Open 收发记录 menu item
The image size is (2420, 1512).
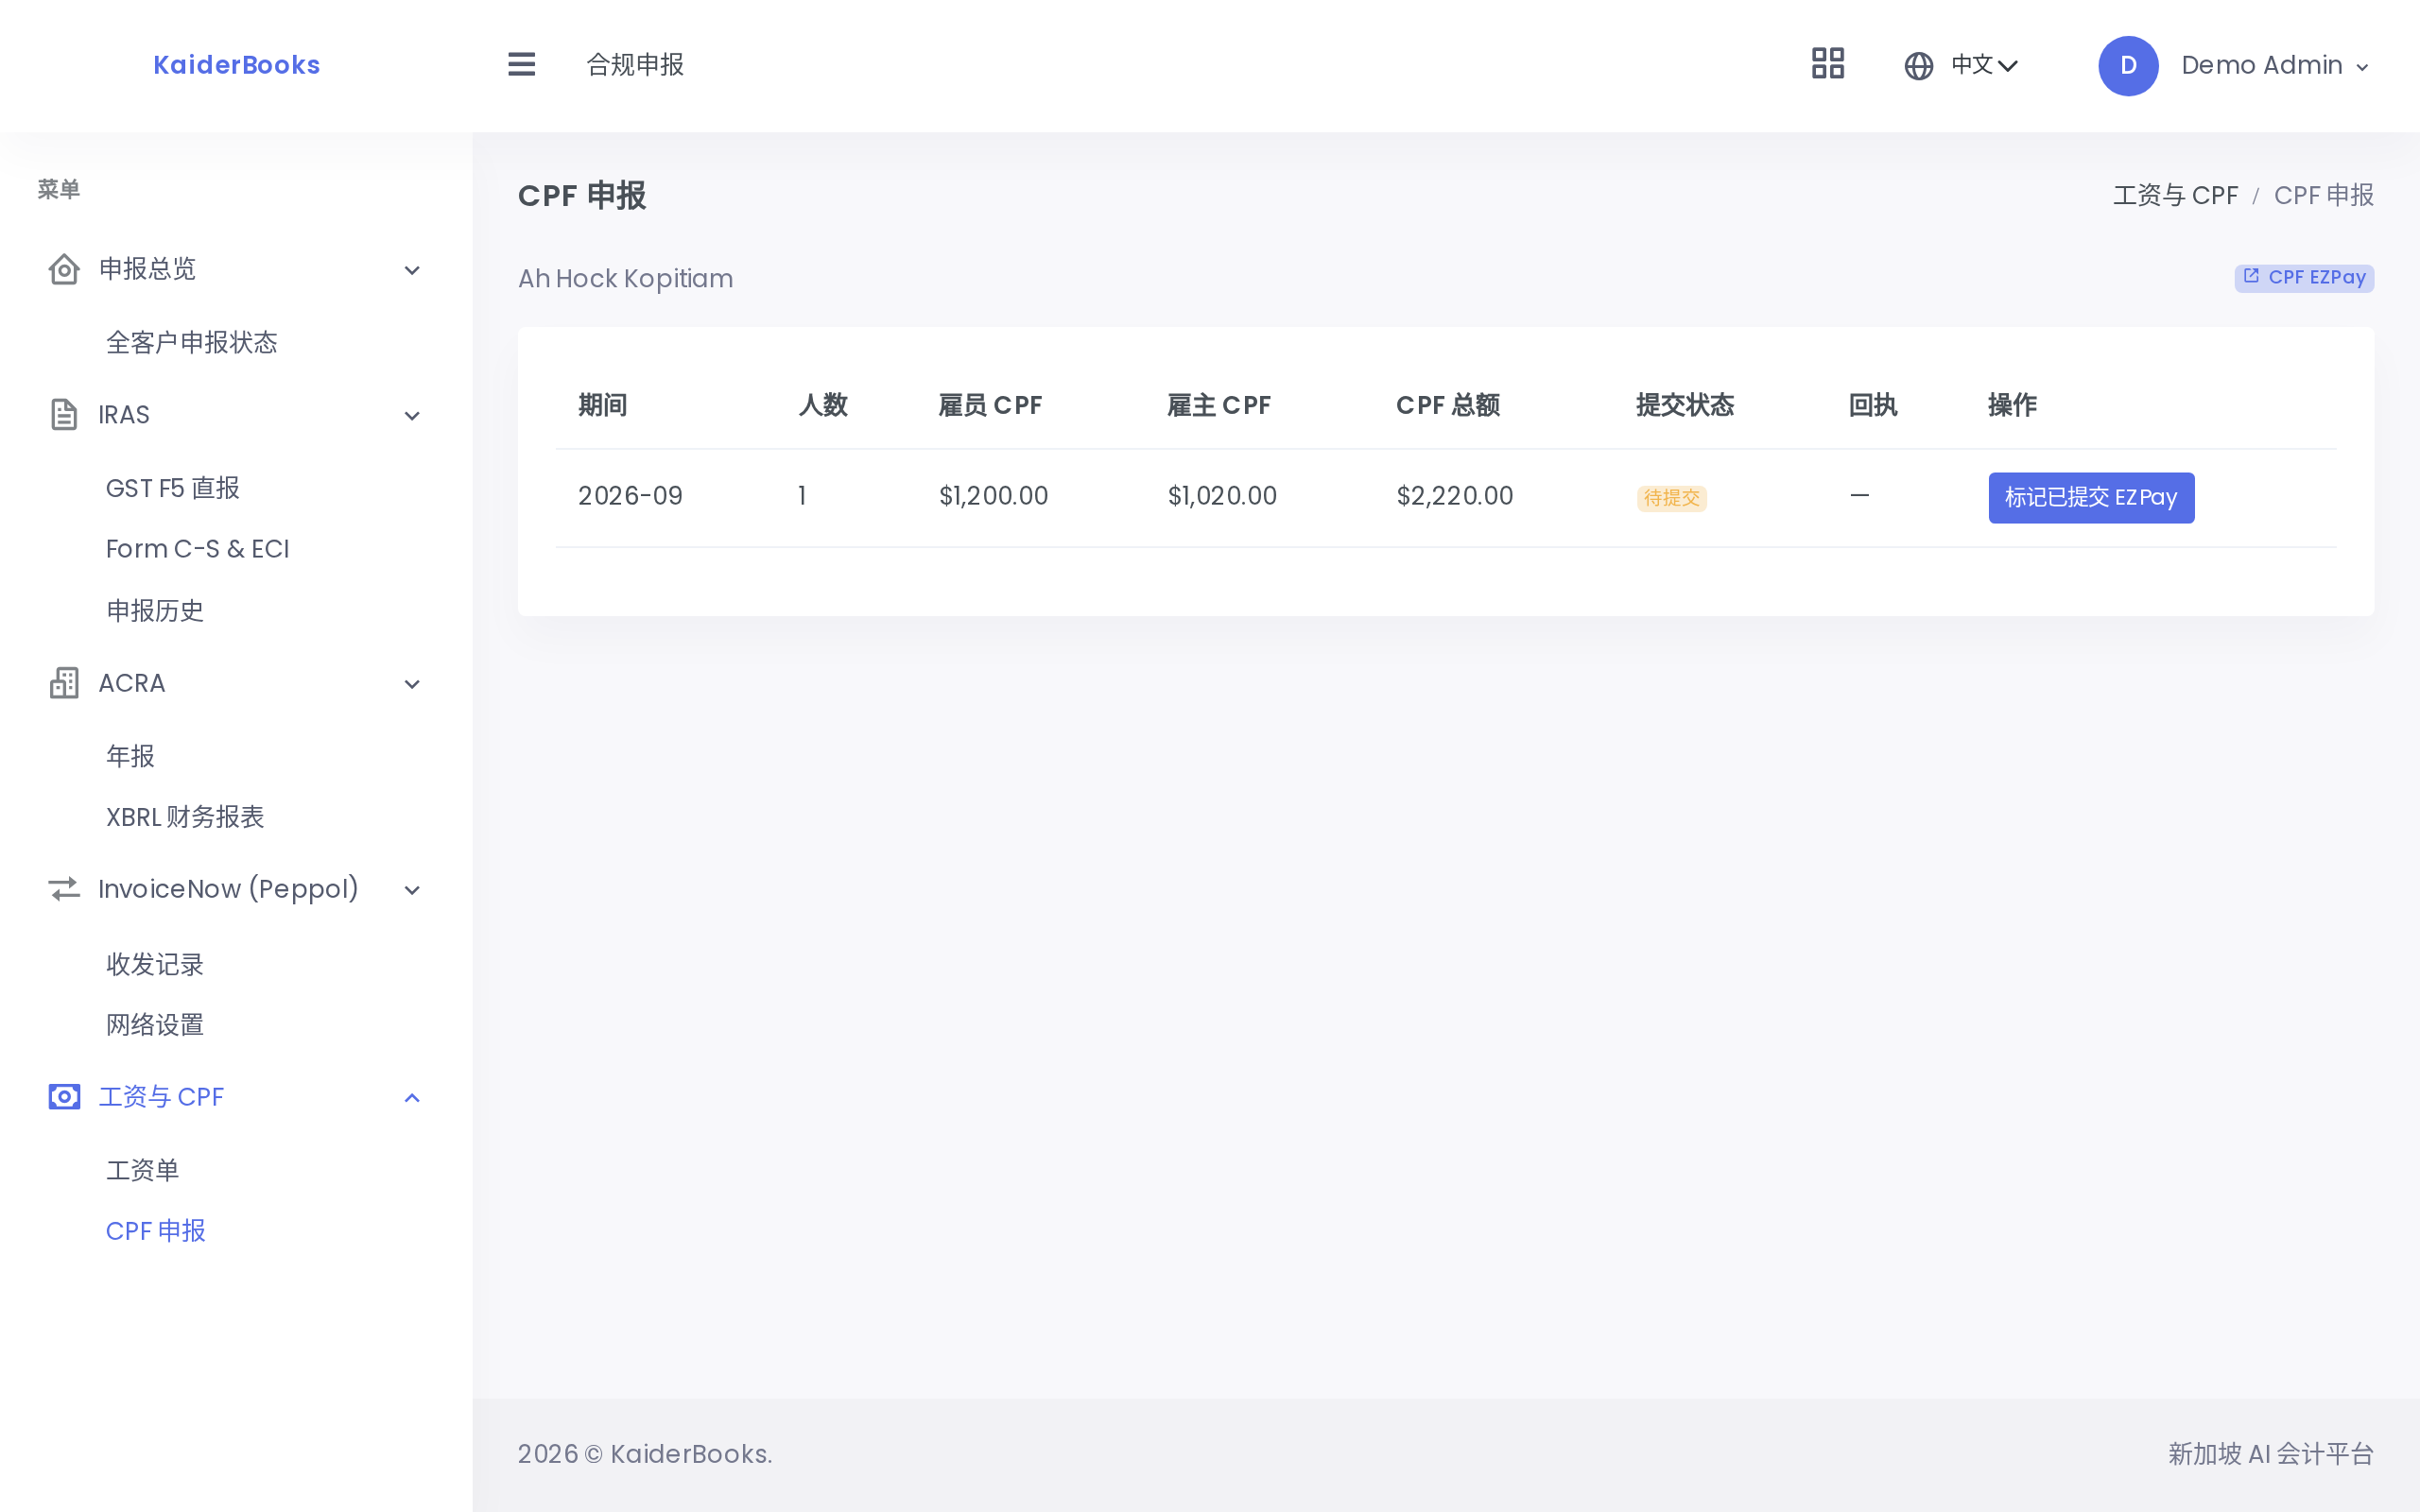[155, 964]
